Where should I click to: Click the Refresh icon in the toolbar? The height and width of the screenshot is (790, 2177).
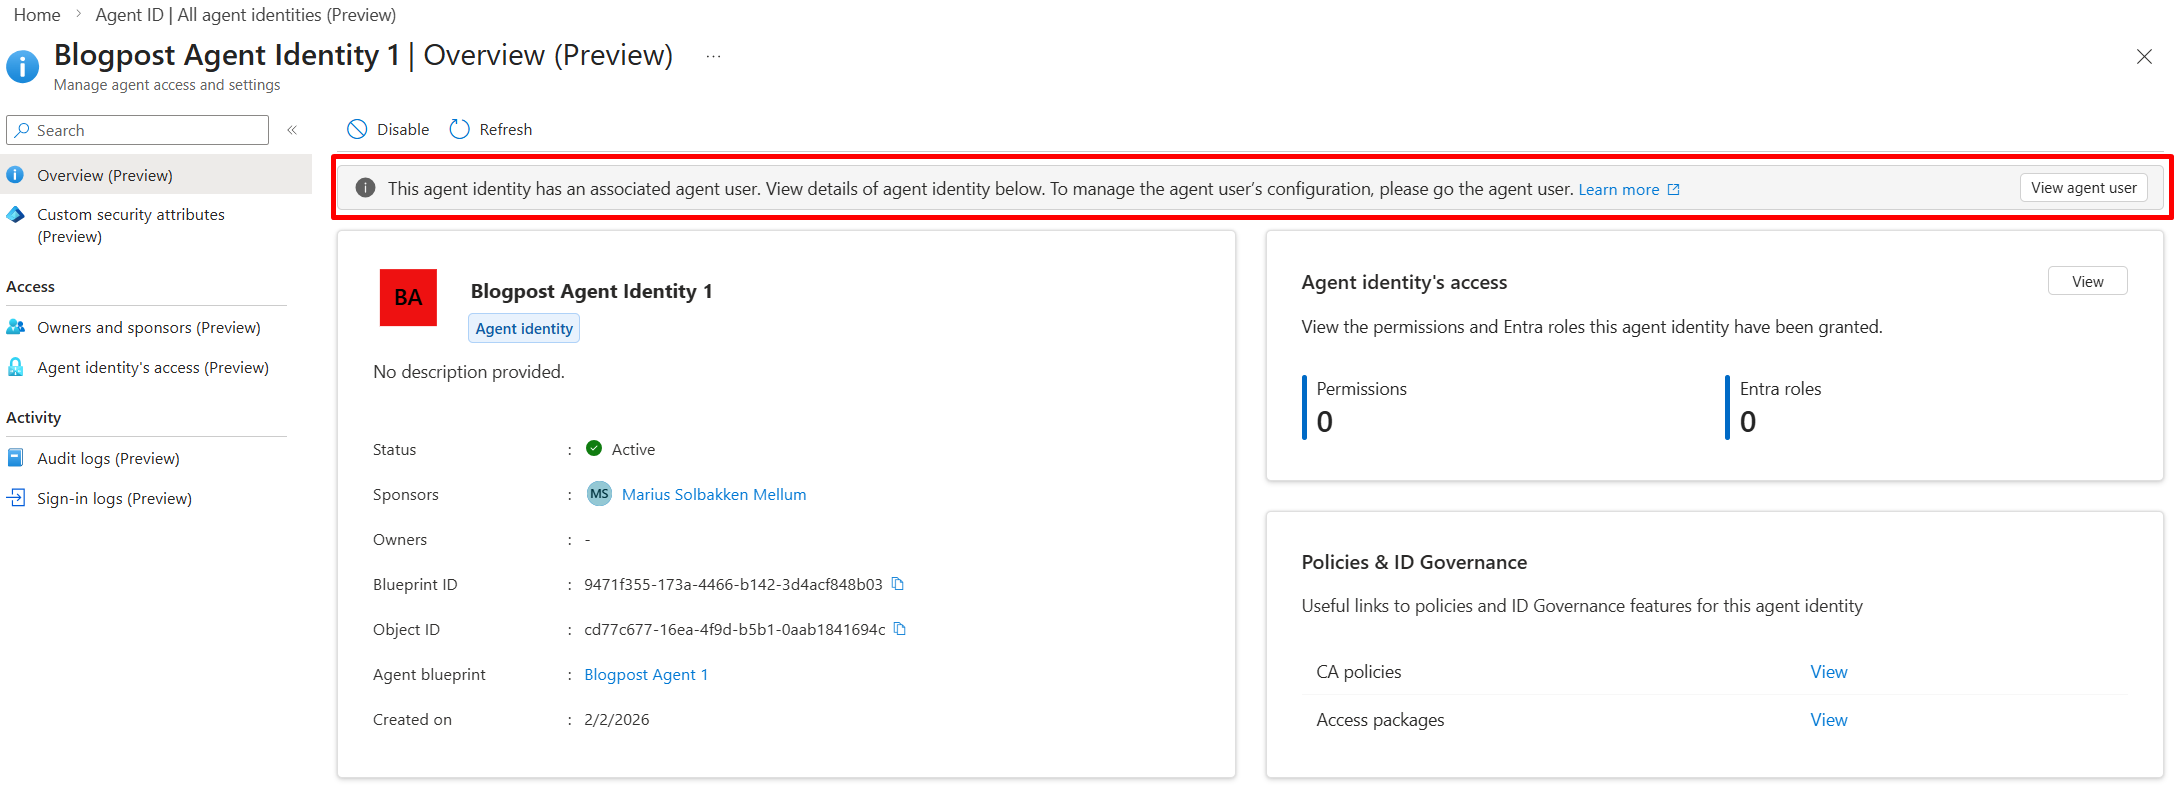click(x=459, y=129)
